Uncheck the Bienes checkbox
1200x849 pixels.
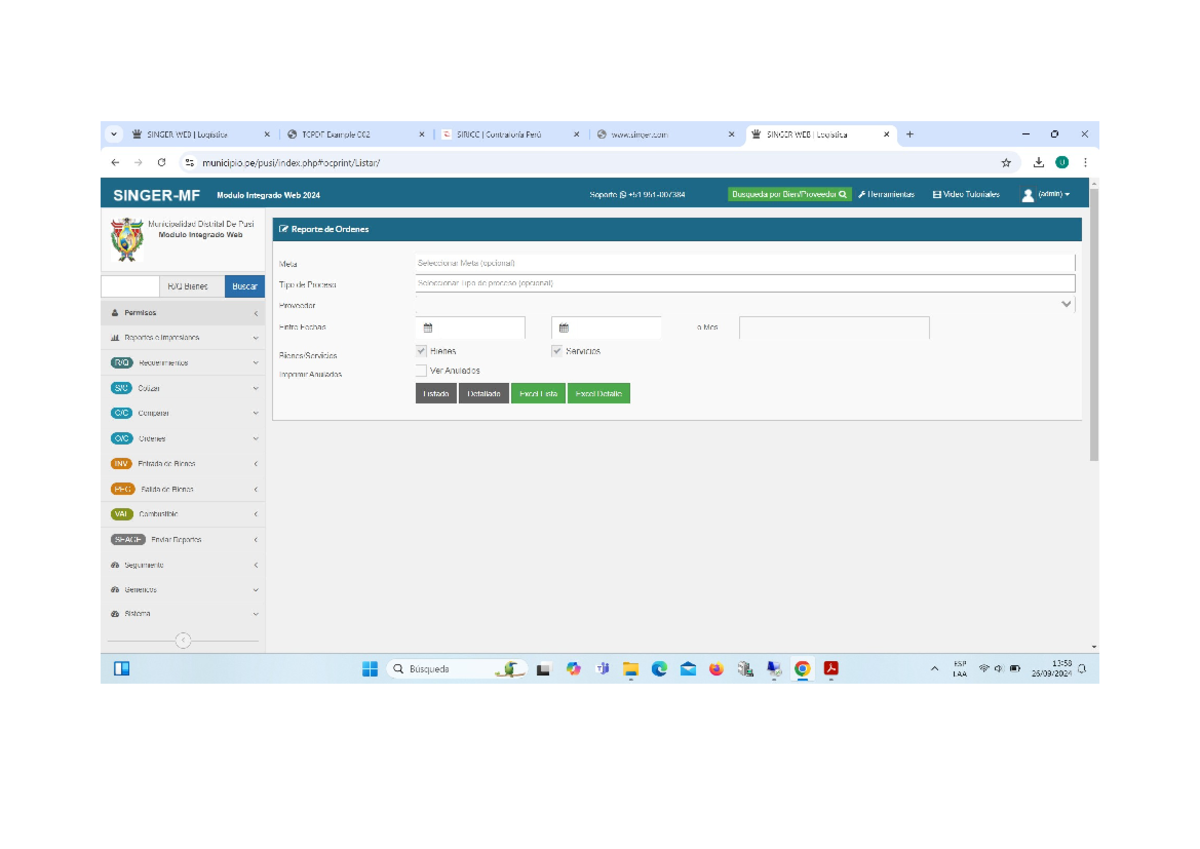click(421, 351)
